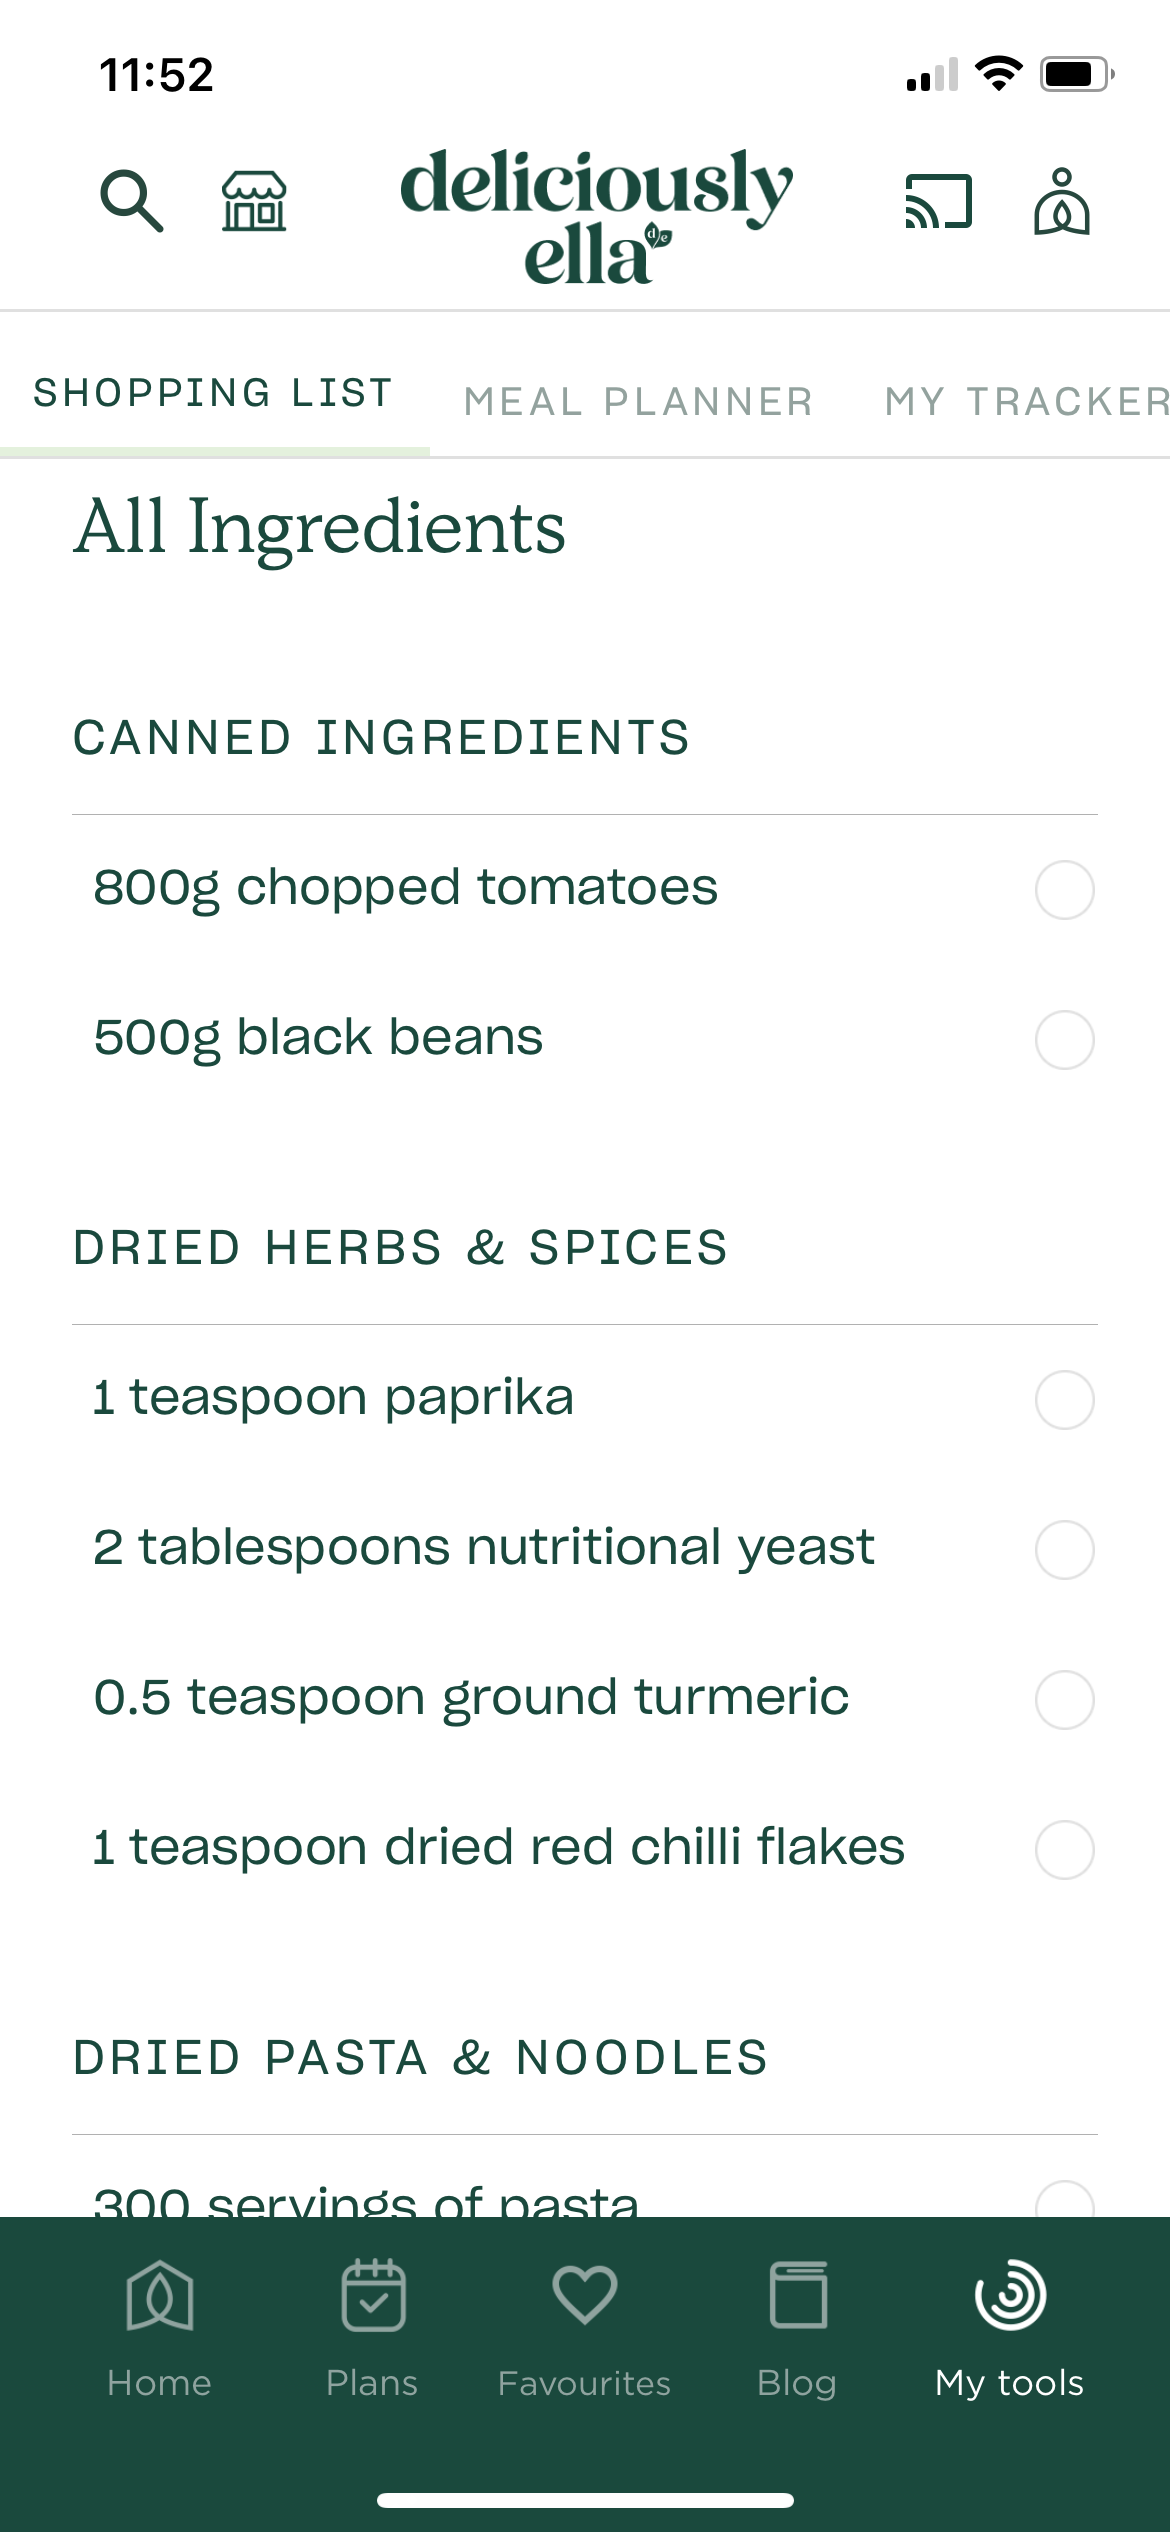1170x2532 pixels.
Task: Mark 500g black beans as bought
Action: (x=1064, y=1038)
